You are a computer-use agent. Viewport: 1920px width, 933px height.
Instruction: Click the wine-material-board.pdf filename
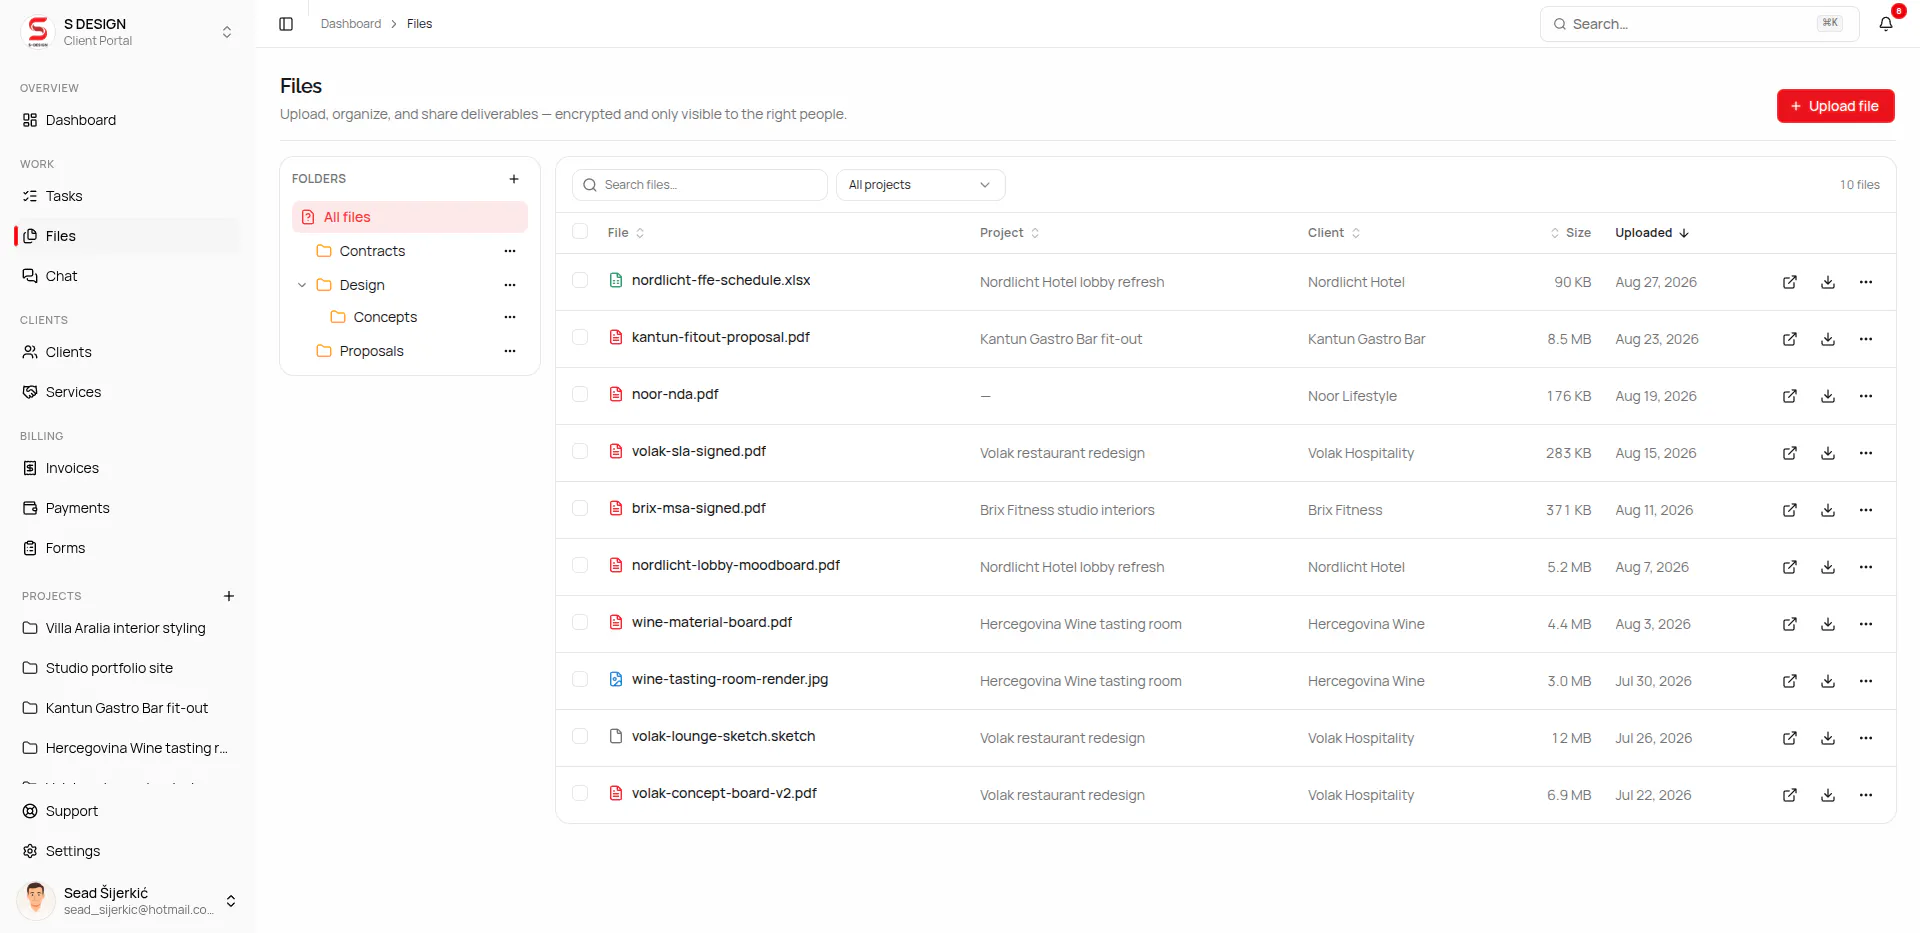(x=712, y=622)
